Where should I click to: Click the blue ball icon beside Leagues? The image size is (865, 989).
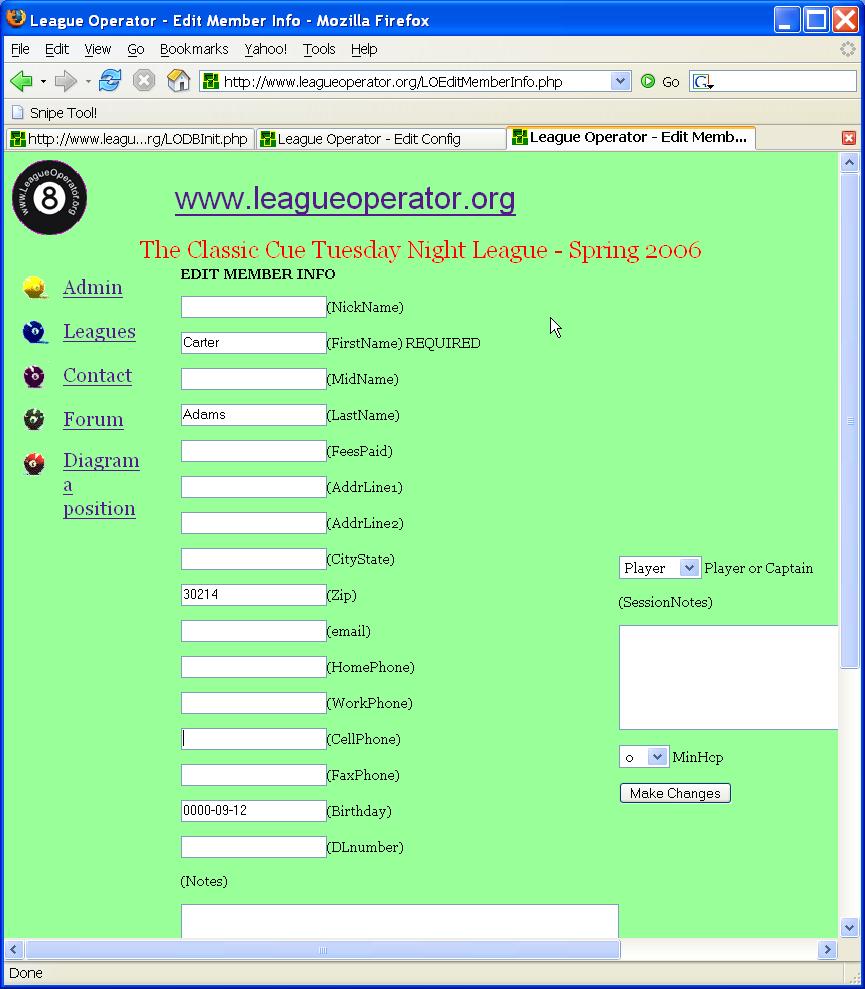[x=35, y=332]
